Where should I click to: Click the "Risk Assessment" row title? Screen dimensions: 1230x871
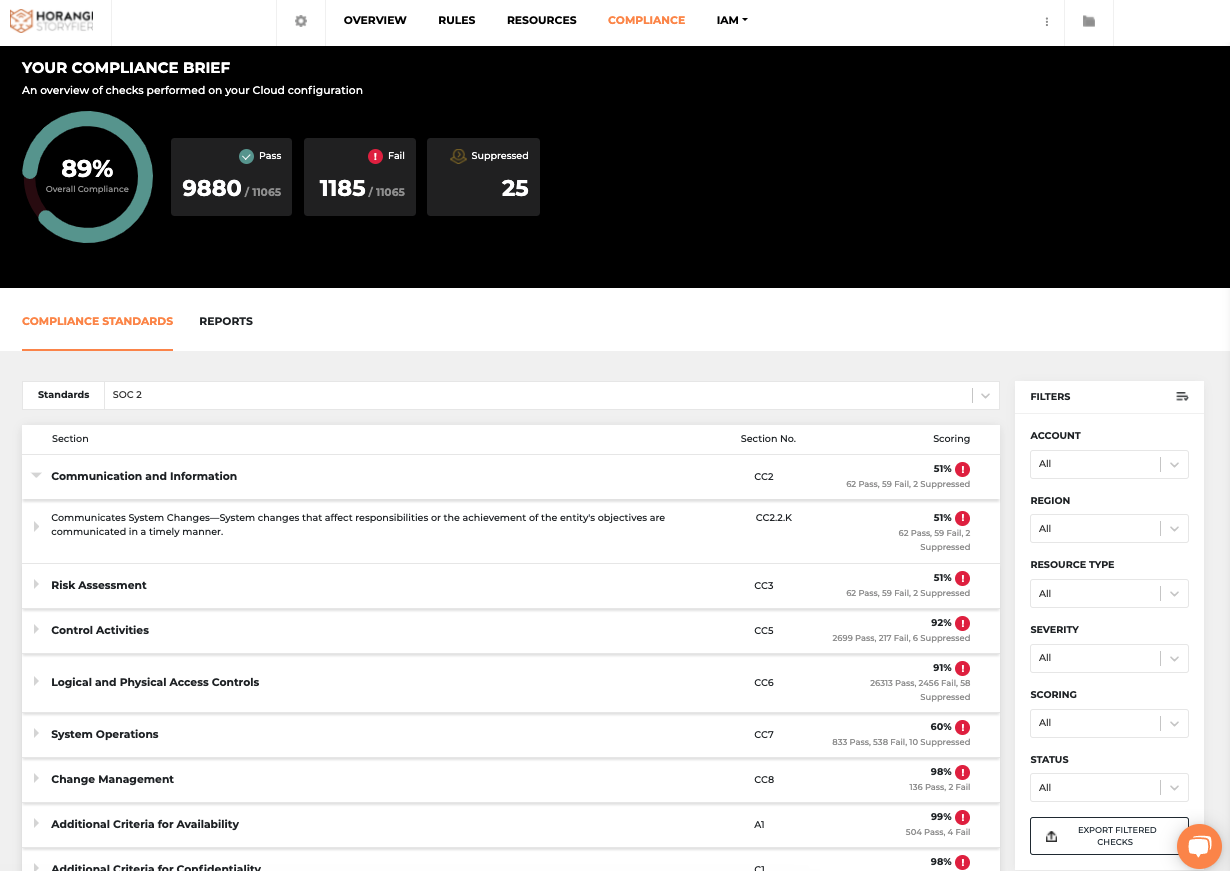99,585
